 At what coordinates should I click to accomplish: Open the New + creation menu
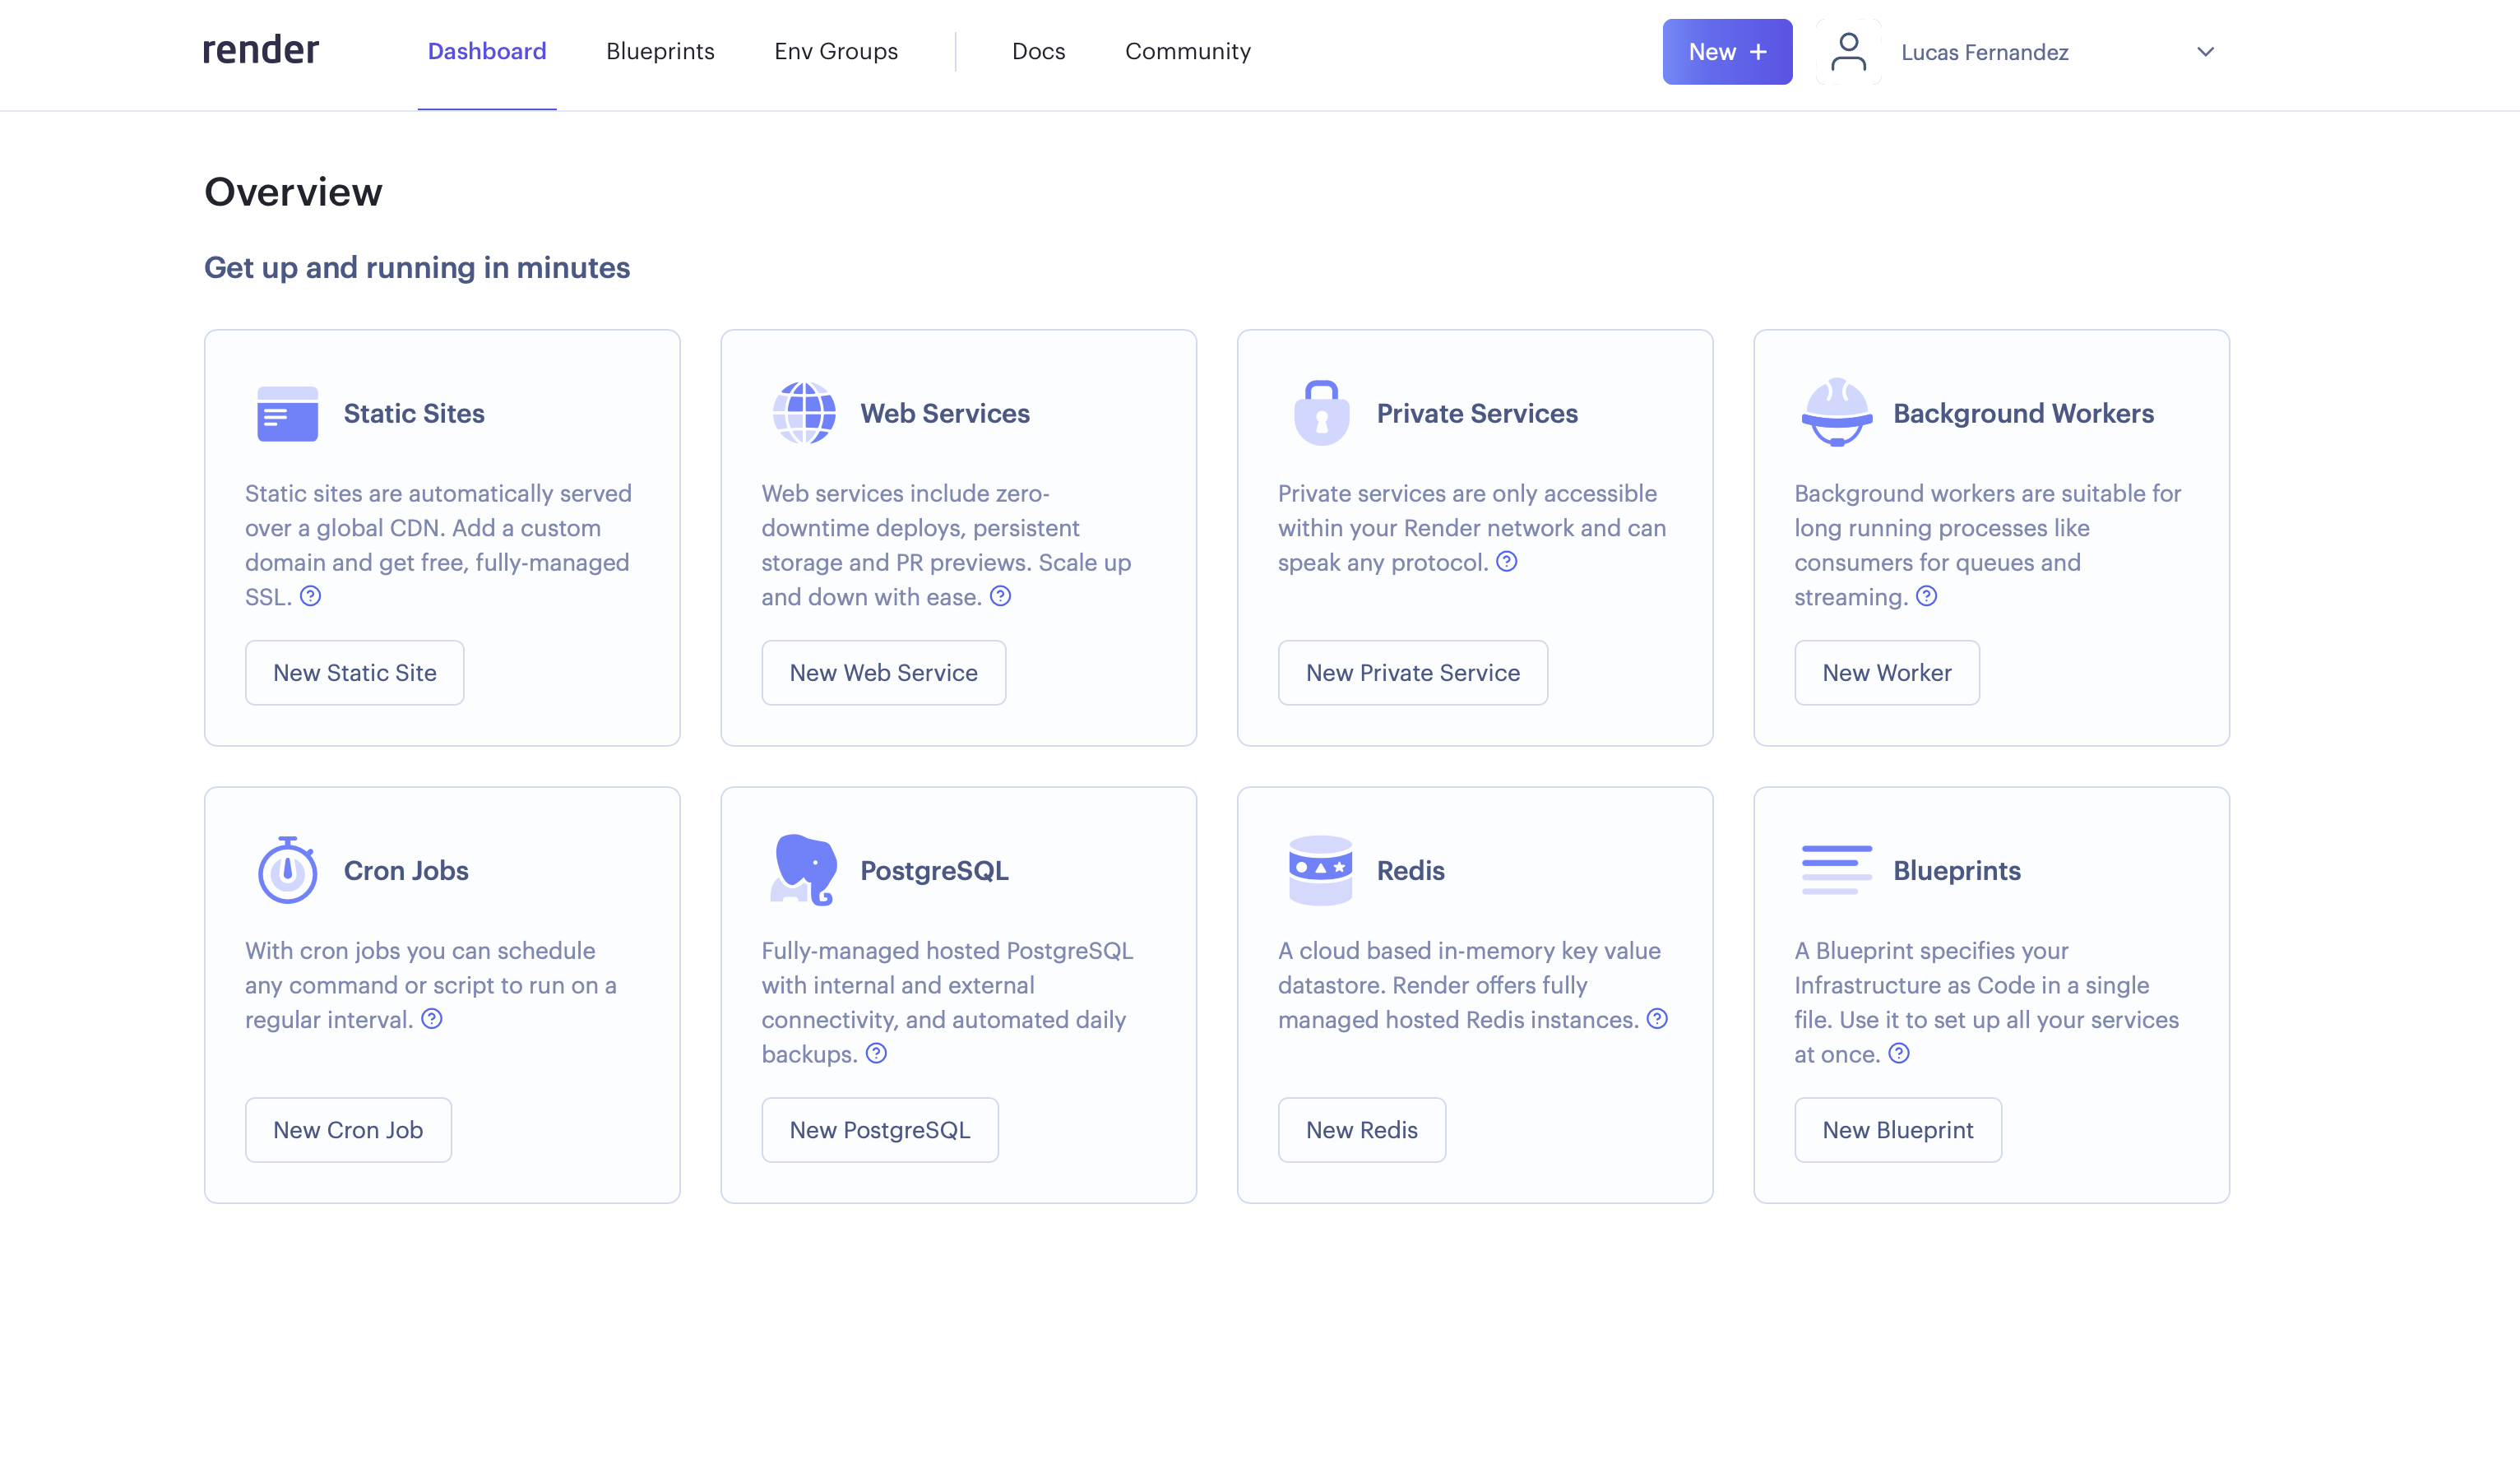coord(1727,52)
